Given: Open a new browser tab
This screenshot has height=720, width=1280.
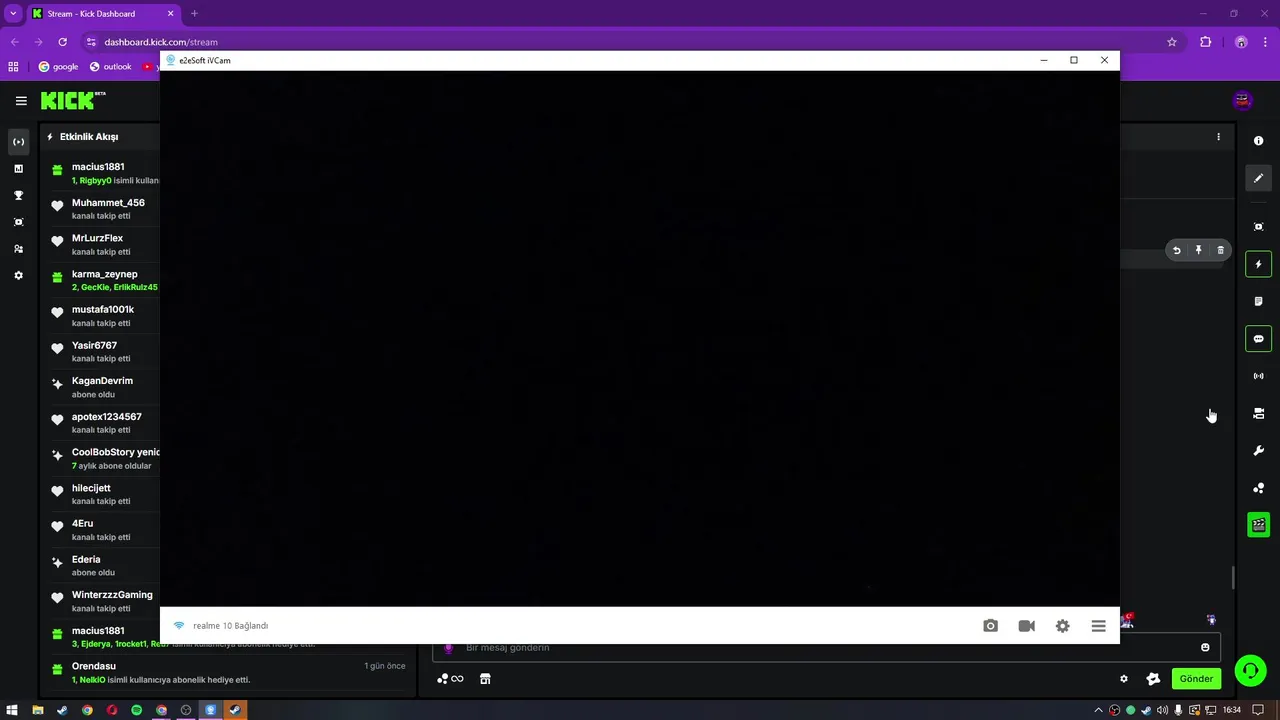Looking at the screenshot, I should point(194,14).
